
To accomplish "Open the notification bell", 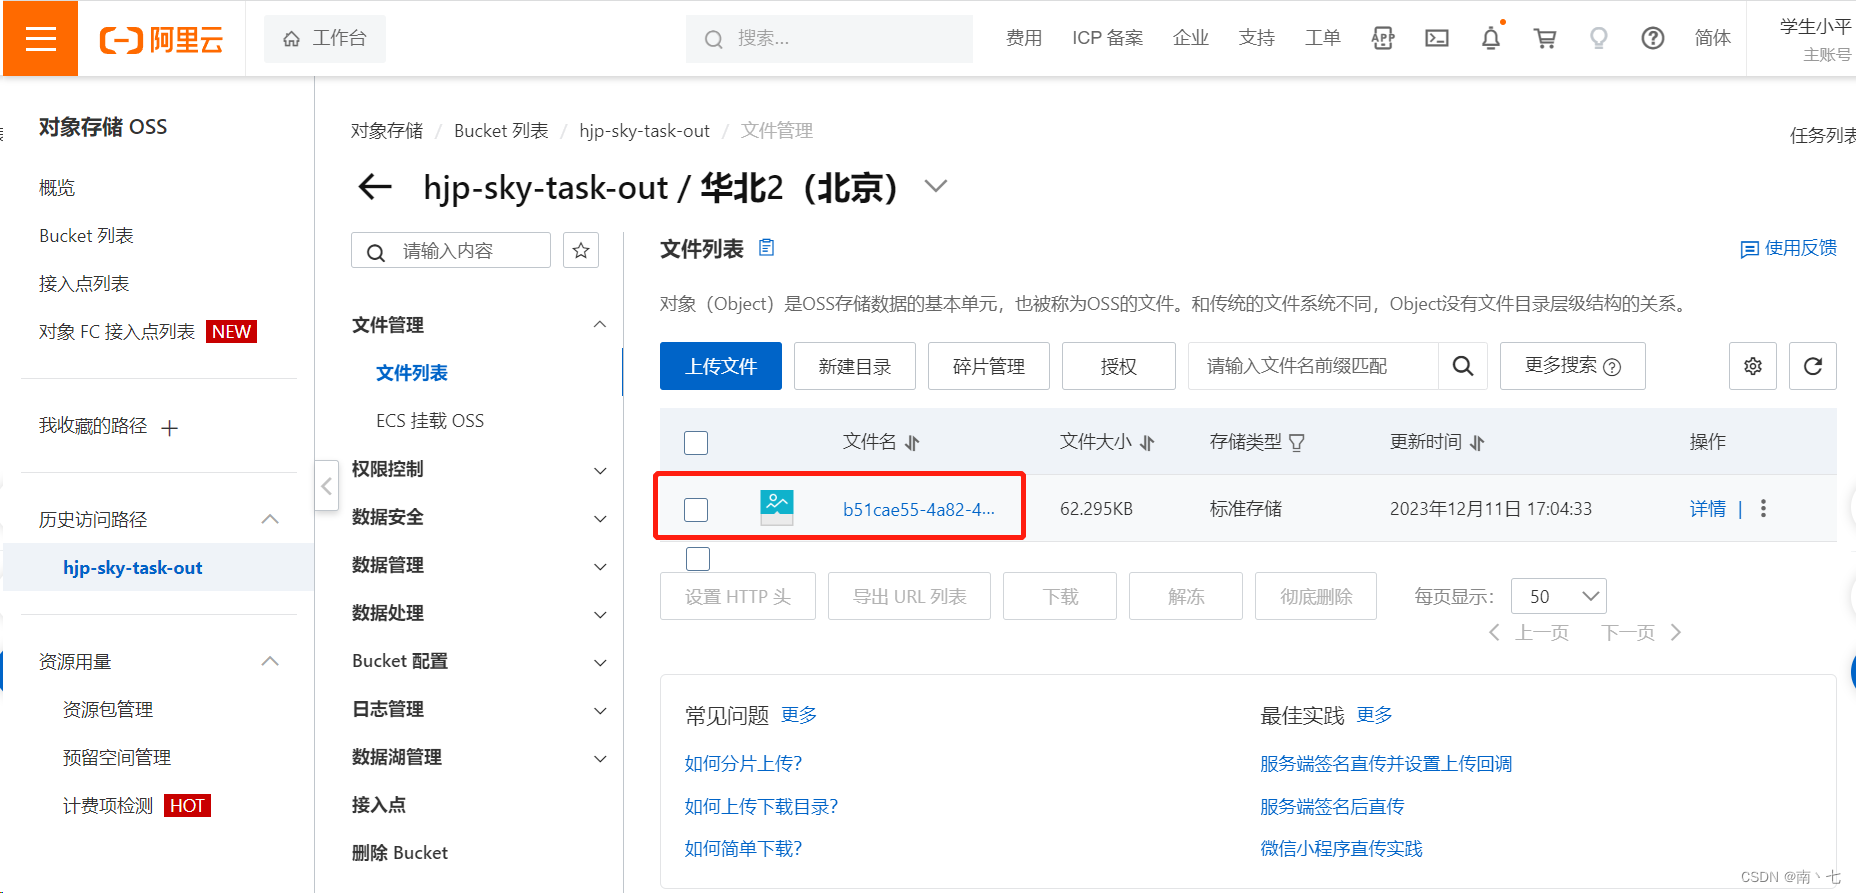I will pyautogui.click(x=1491, y=38).
